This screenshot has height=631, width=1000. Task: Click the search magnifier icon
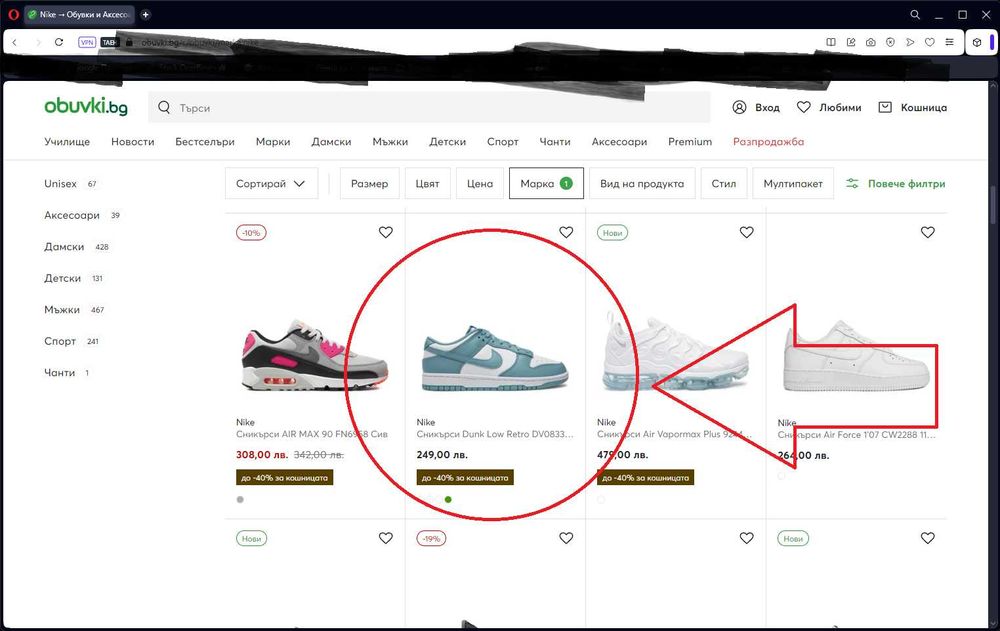[164, 107]
